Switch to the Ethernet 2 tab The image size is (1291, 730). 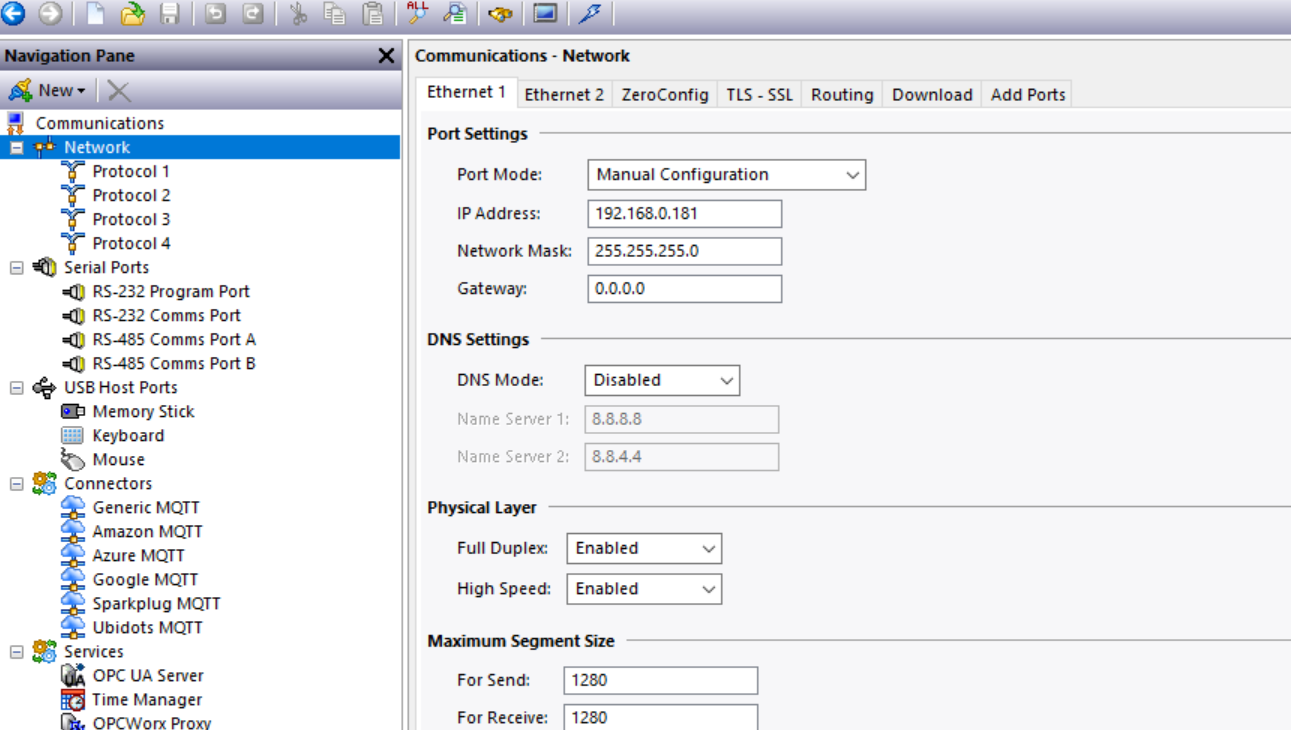tap(564, 94)
